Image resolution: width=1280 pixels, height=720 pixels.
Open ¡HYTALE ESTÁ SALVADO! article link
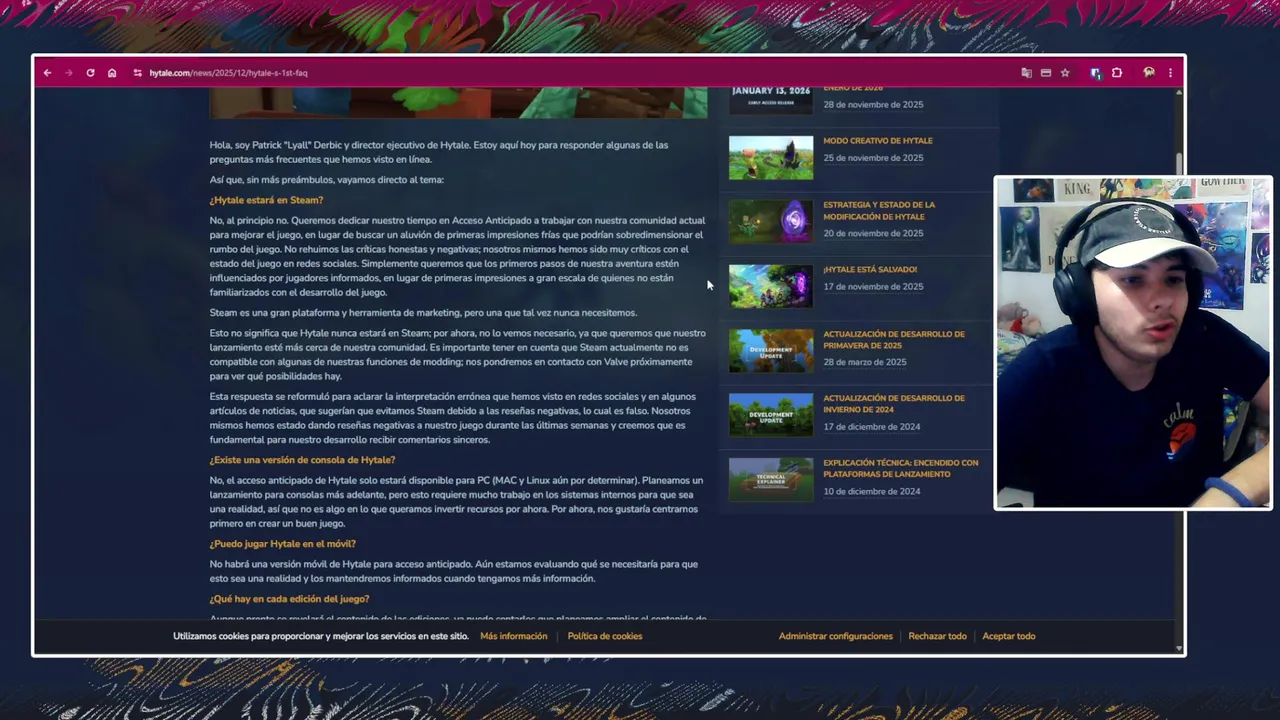pyautogui.click(x=870, y=269)
